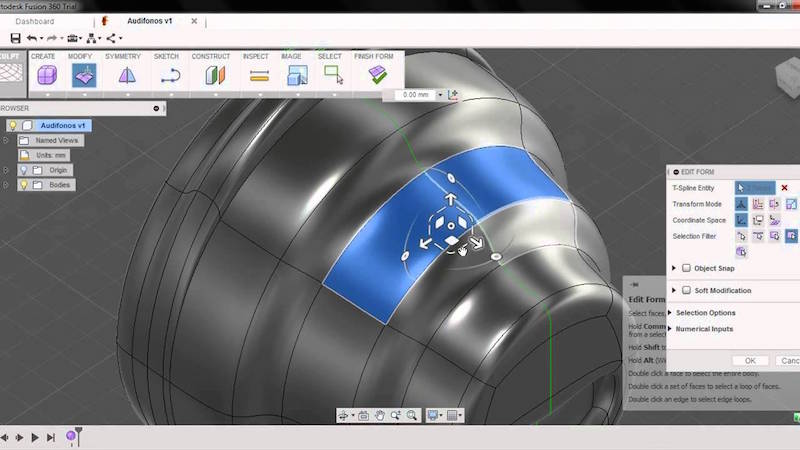Image resolution: width=800 pixels, height=450 pixels.
Task: Switch to the Dashboard tab
Action: click(x=35, y=21)
